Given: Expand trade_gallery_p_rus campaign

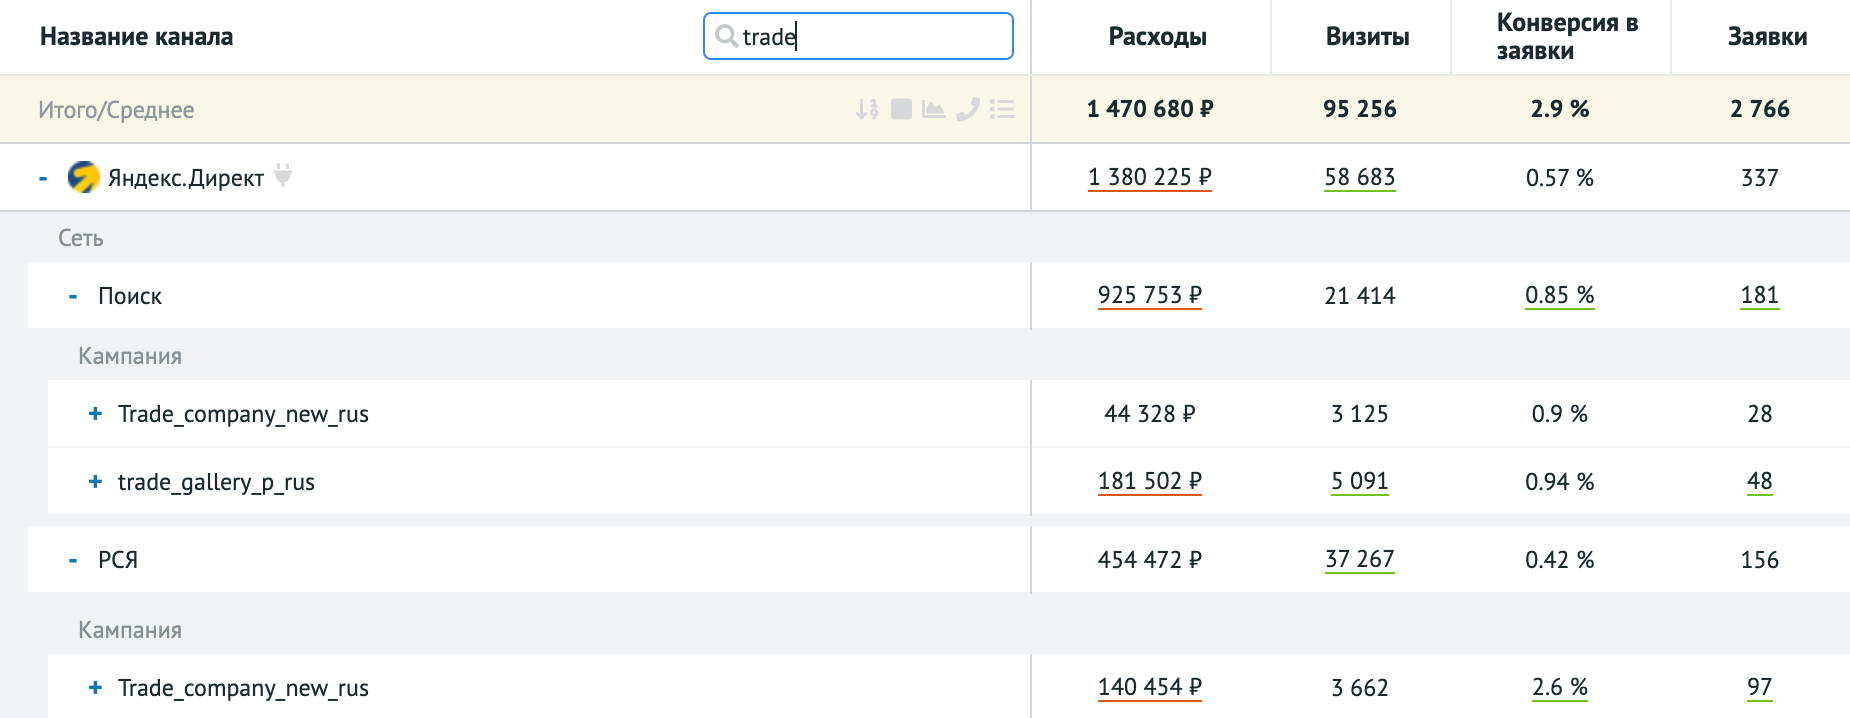Looking at the screenshot, I should pos(95,482).
